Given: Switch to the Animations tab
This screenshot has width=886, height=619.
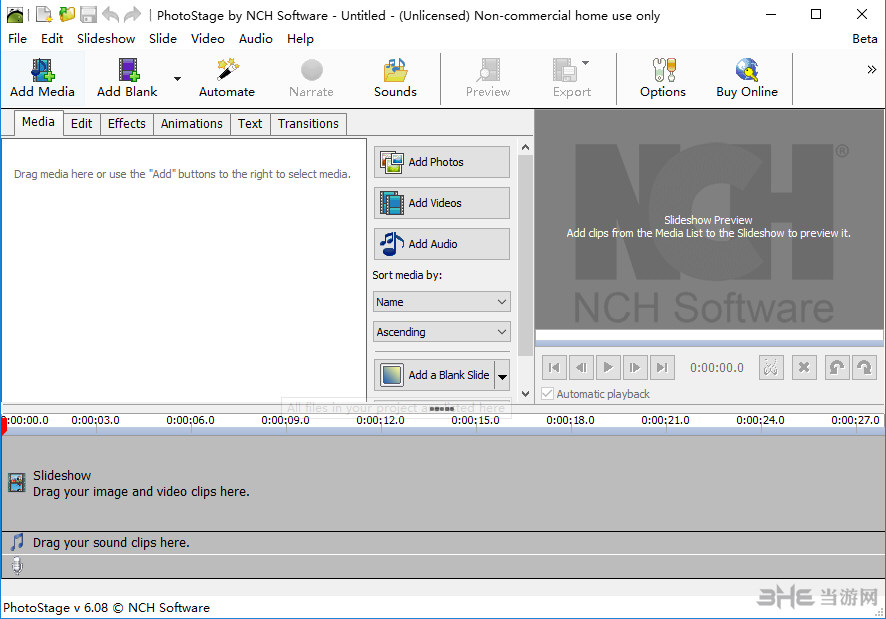Looking at the screenshot, I should tap(192, 124).
